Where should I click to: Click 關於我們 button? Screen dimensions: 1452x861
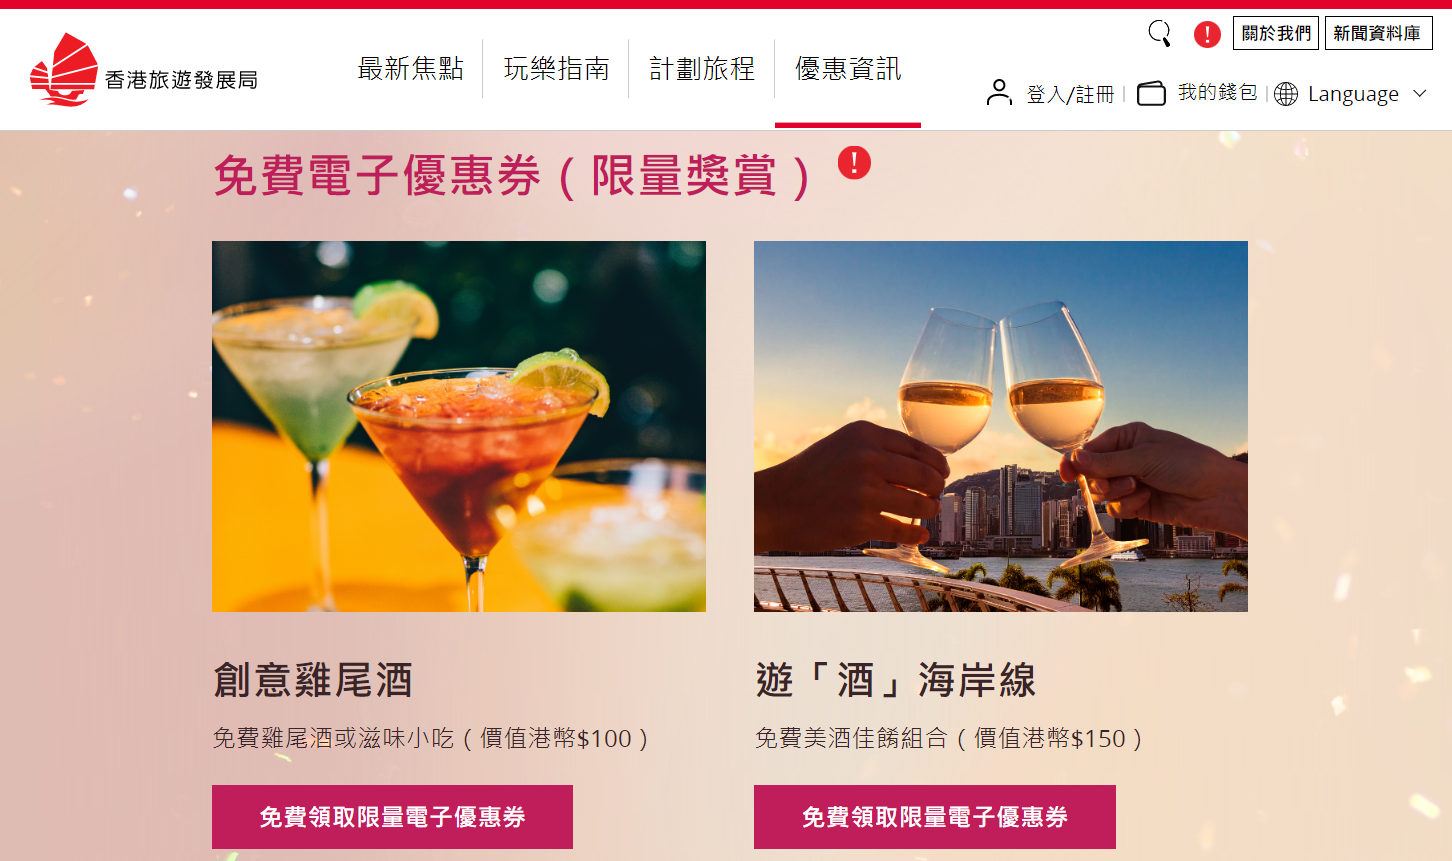(x=1276, y=33)
